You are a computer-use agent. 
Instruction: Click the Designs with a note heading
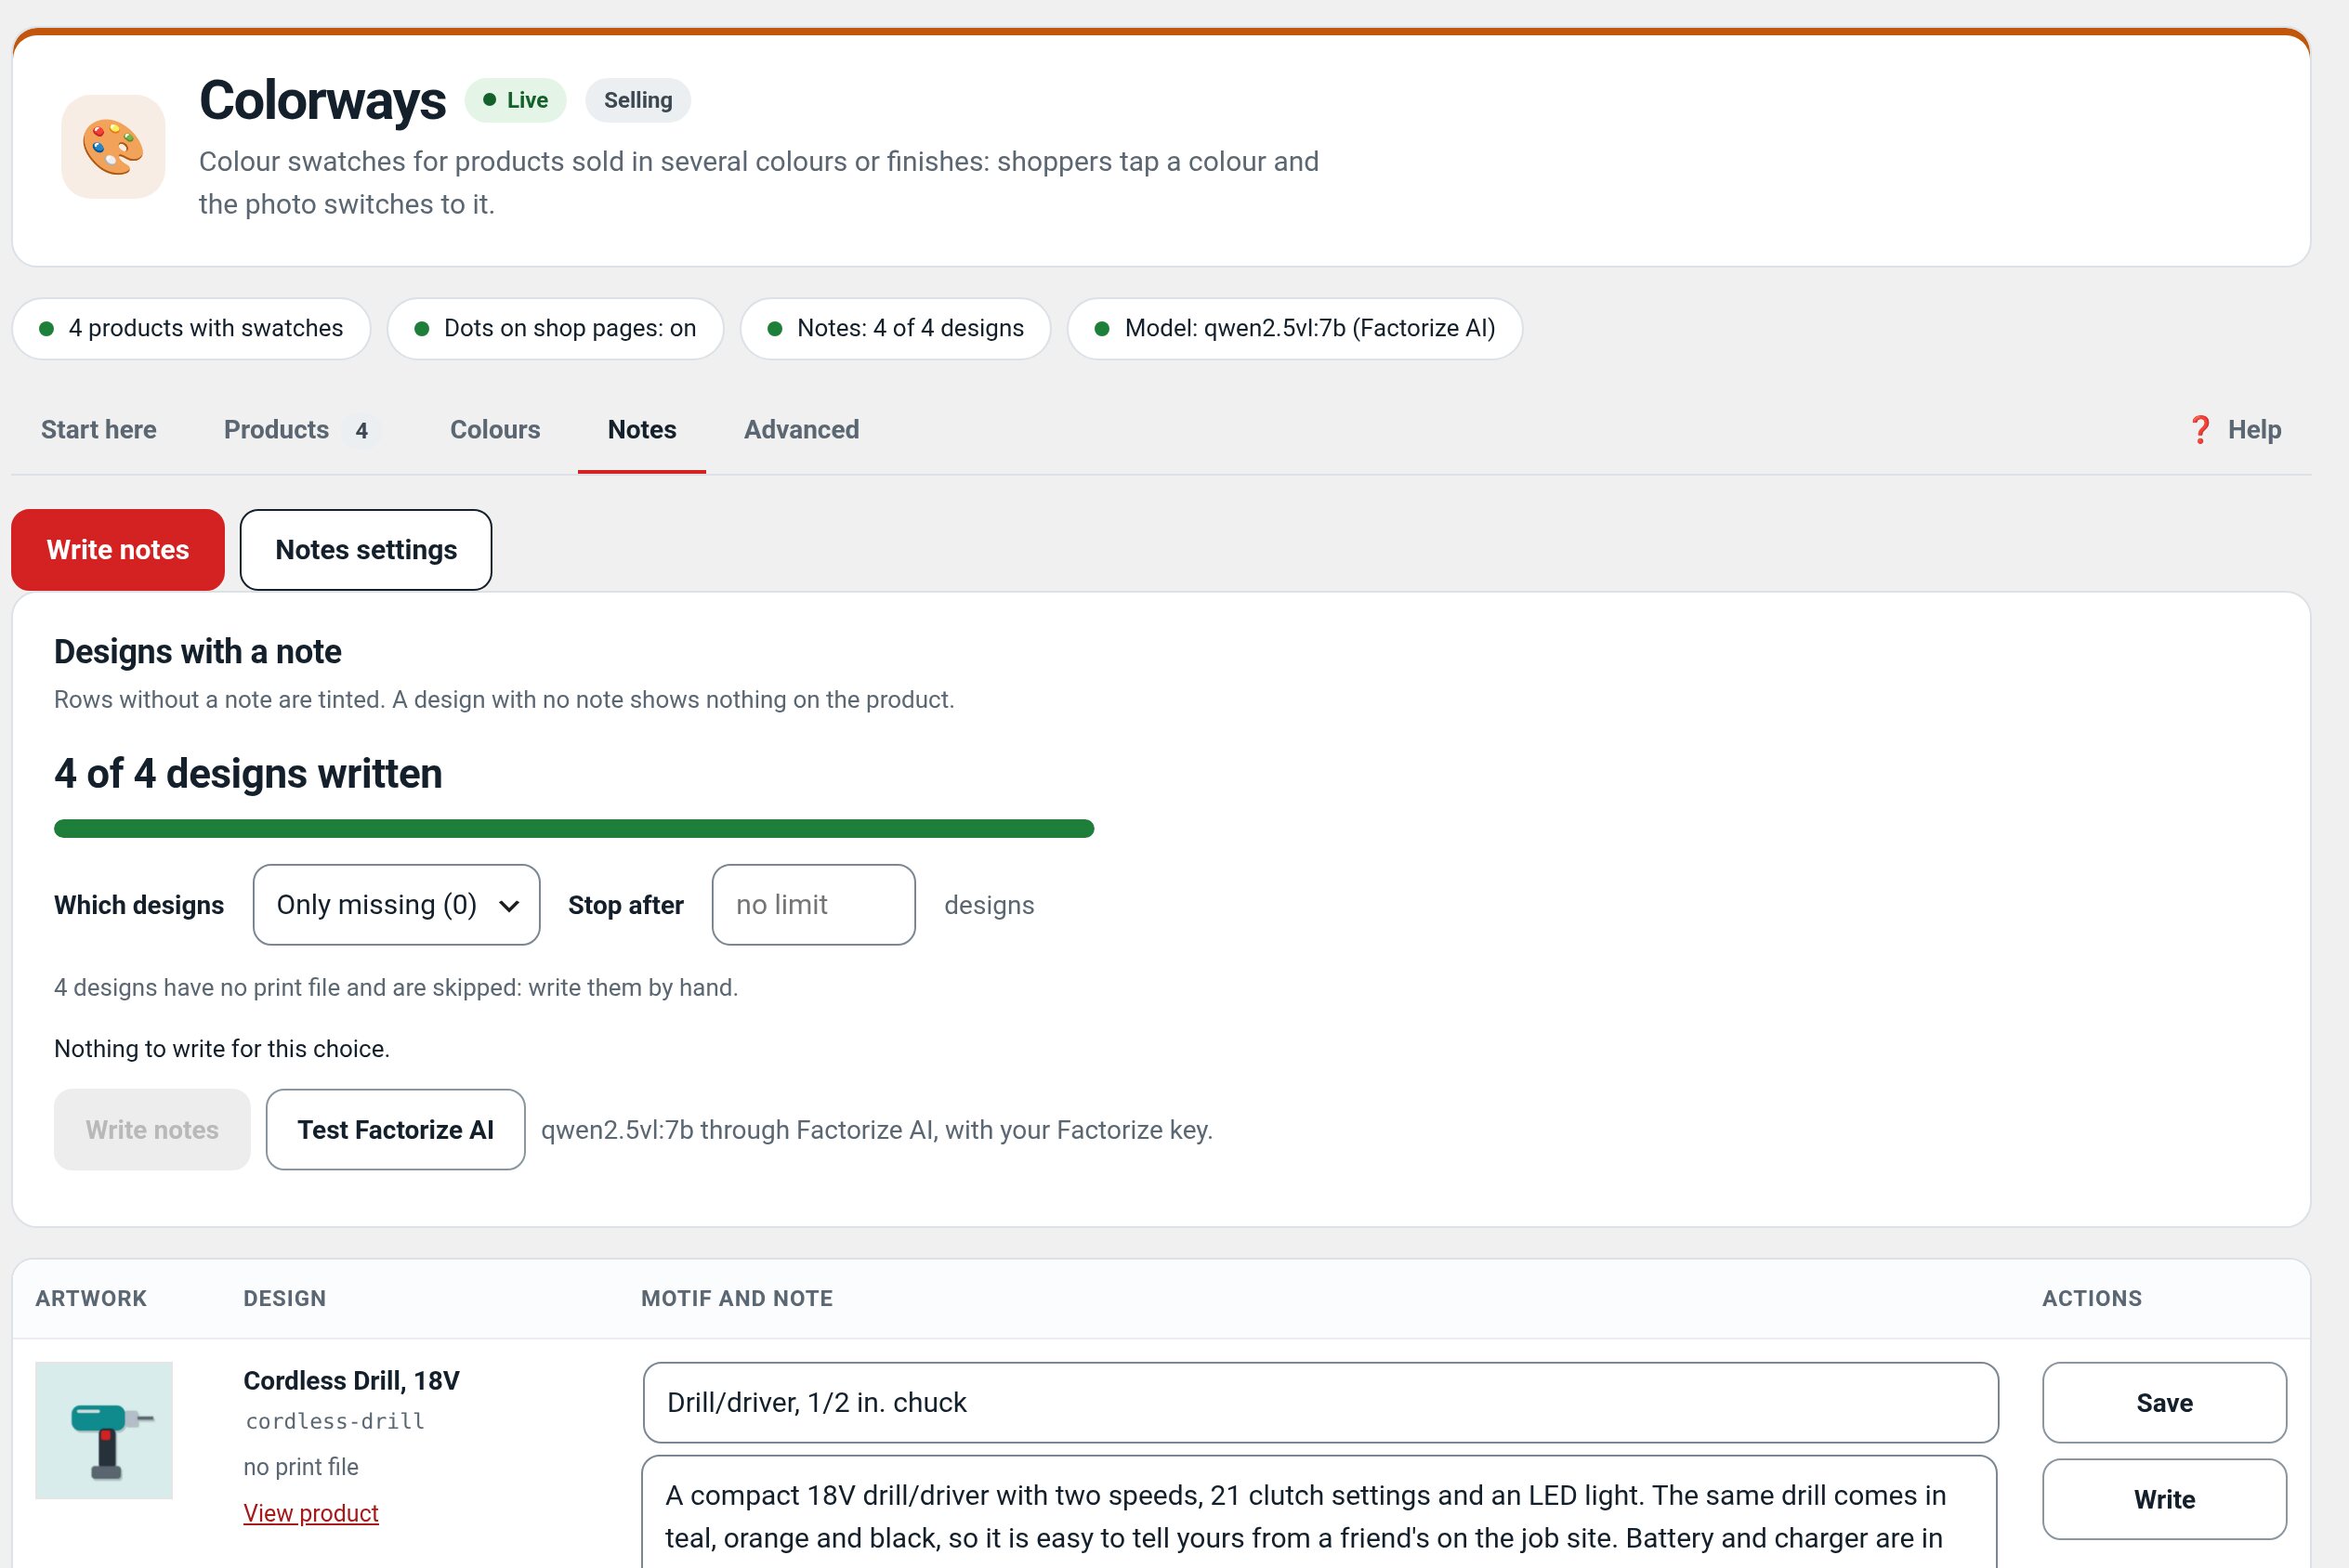(198, 651)
